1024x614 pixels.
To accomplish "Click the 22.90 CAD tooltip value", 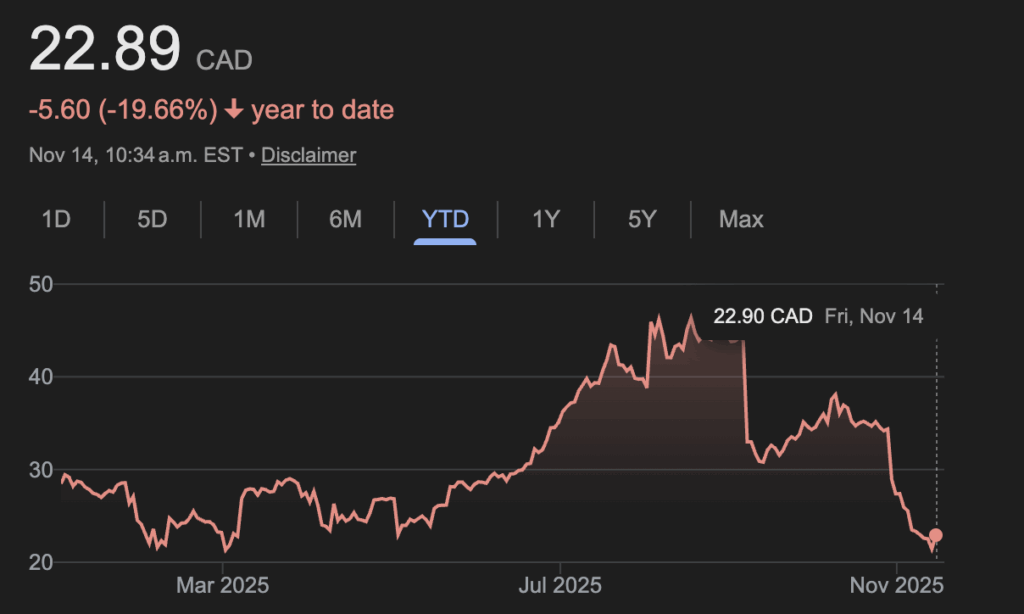I will click(x=762, y=317).
